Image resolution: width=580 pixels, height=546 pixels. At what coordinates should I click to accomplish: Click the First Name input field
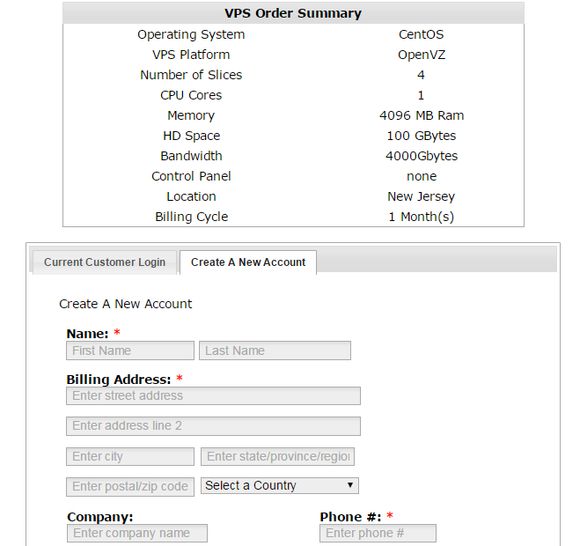point(130,350)
